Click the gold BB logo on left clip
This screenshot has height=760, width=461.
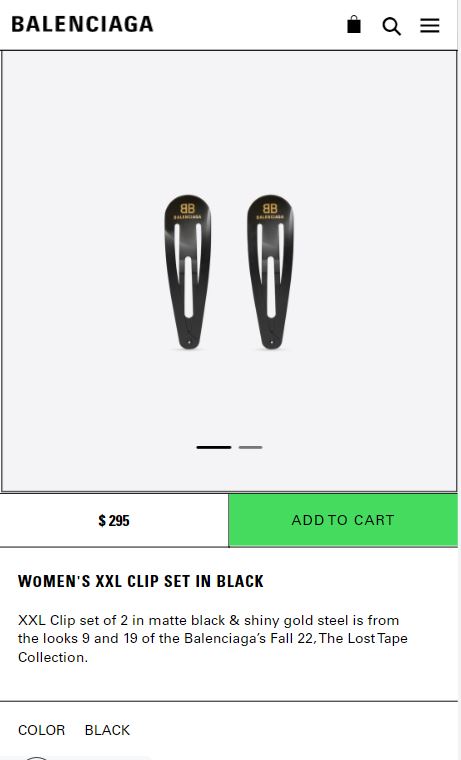tap(188, 208)
